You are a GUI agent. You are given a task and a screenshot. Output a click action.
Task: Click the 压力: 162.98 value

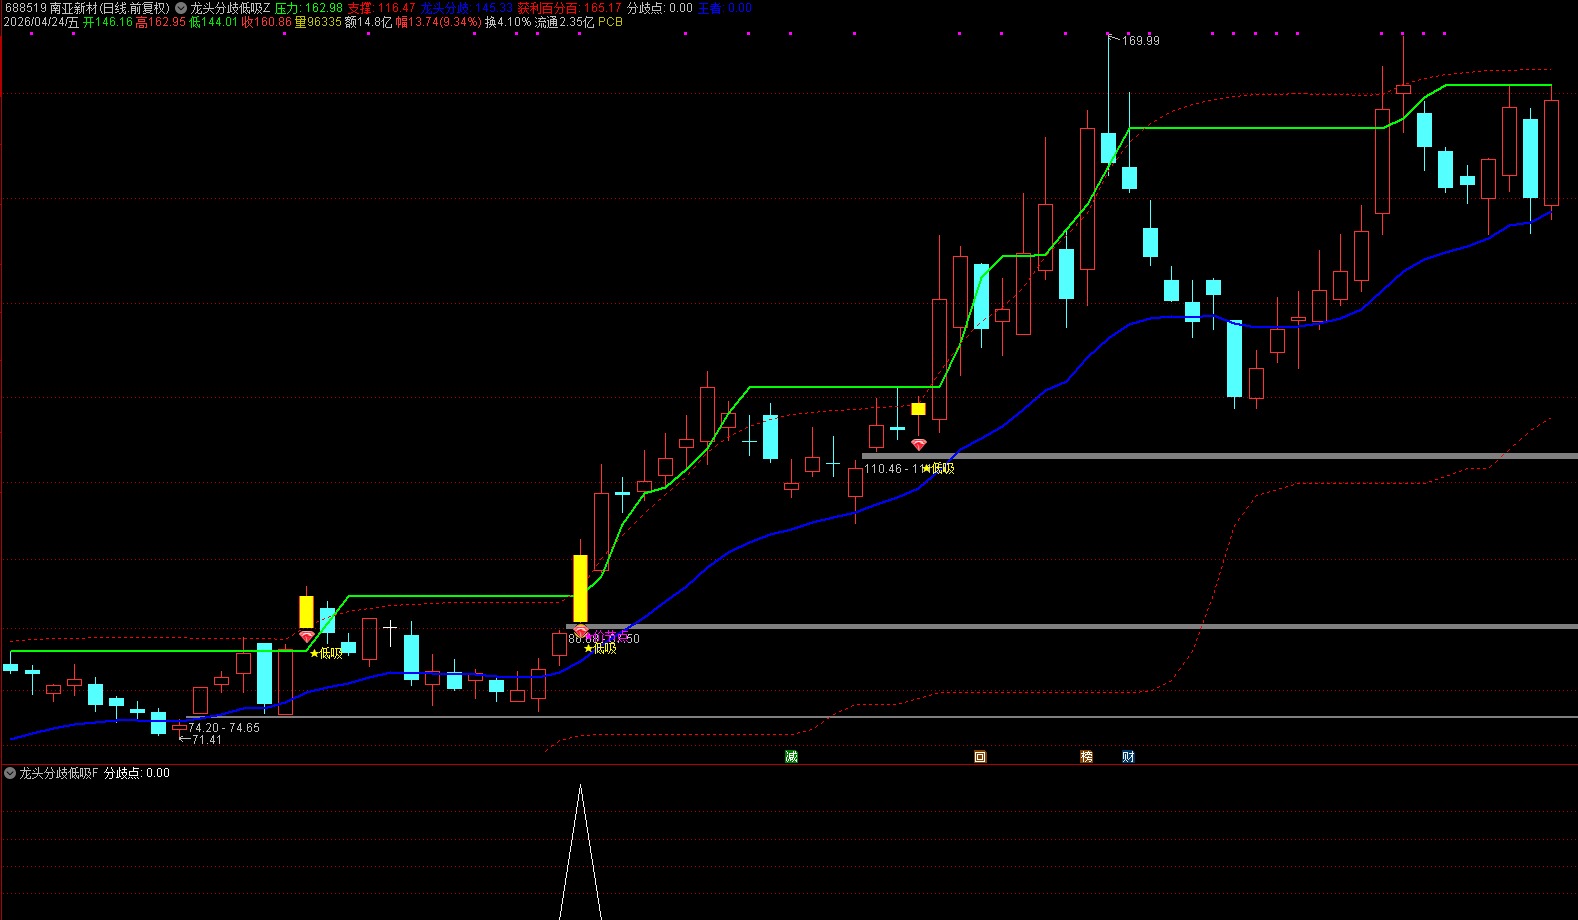309,8
